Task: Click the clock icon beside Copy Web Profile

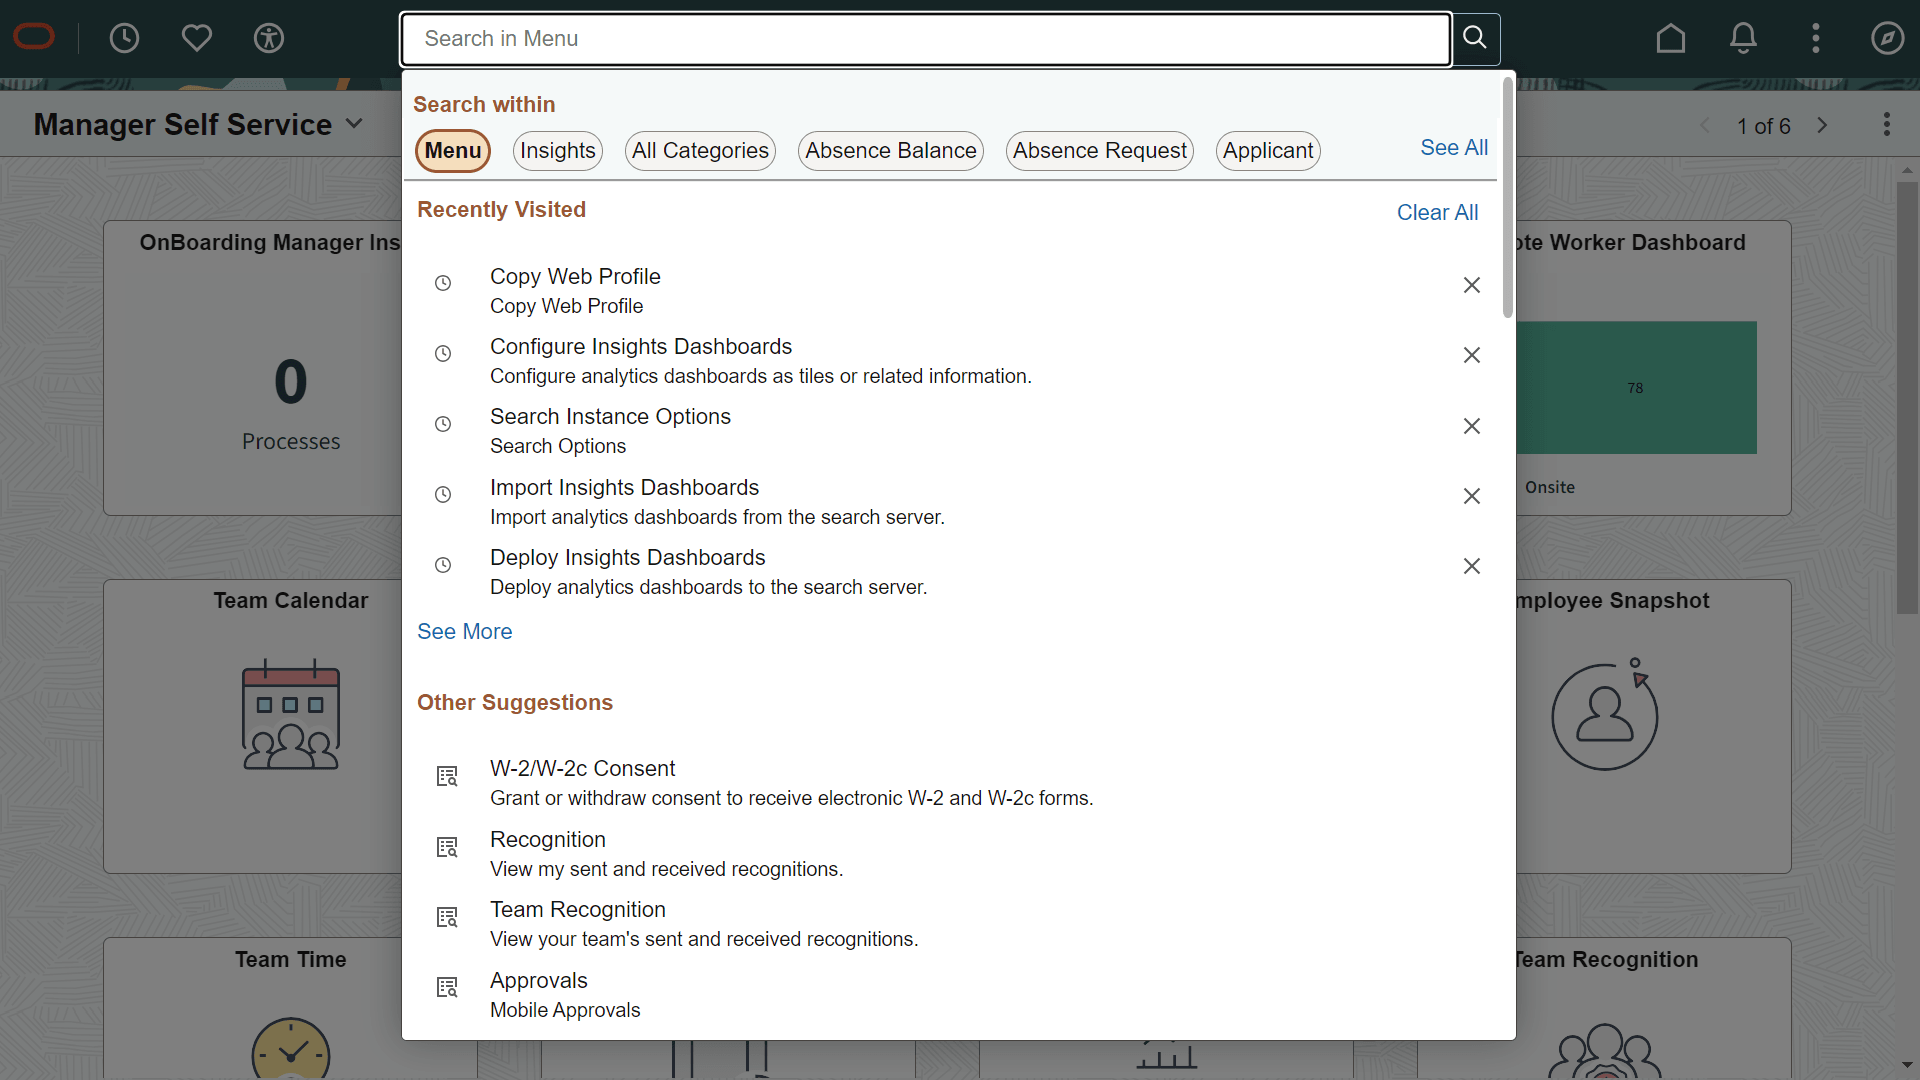Action: pyautogui.click(x=442, y=283)
